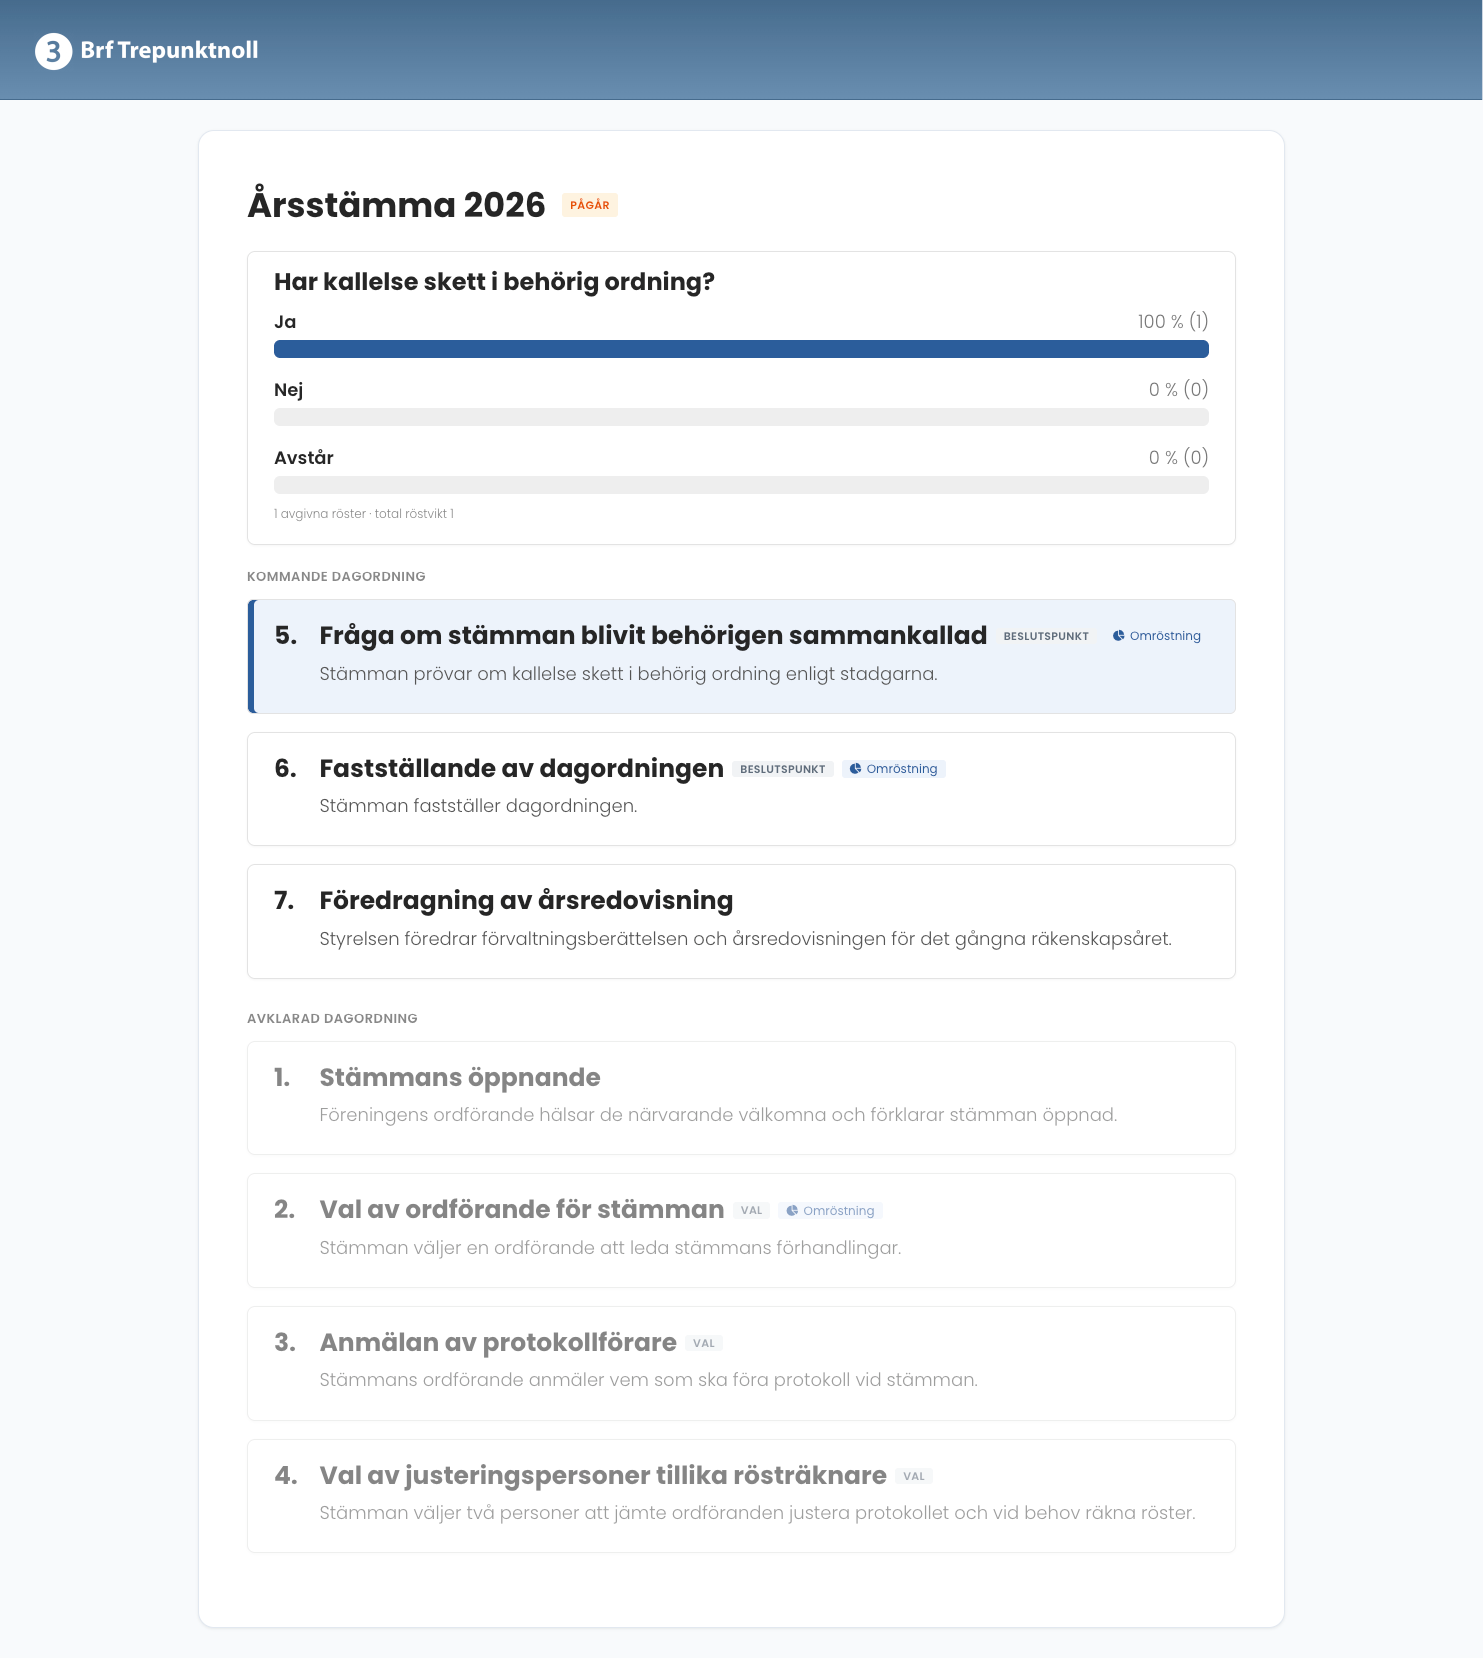Click the description Stämman fastställer dagordningen.
This screenshot has width=1483, height=1658.
[478, 806]
